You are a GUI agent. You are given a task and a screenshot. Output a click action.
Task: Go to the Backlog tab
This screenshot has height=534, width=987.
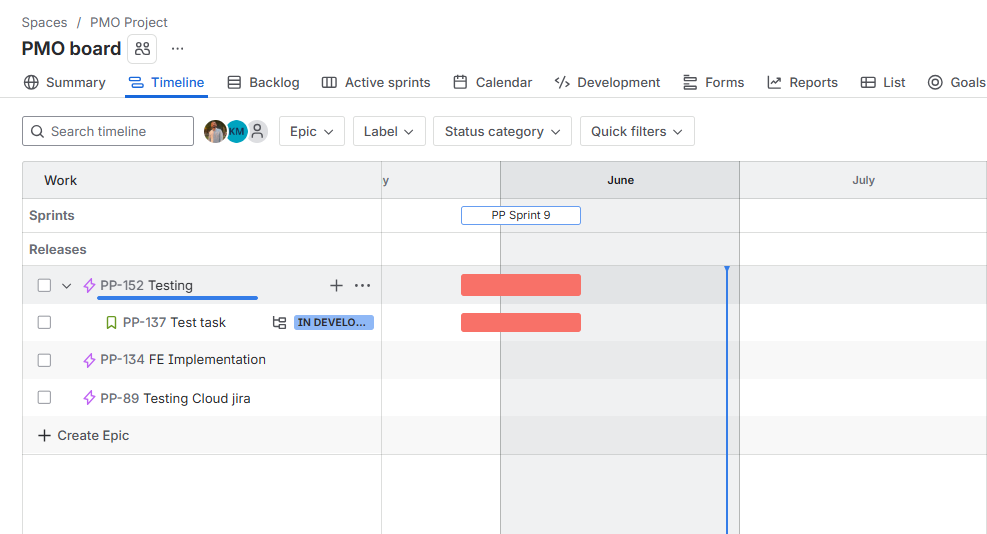click(263, 82)
